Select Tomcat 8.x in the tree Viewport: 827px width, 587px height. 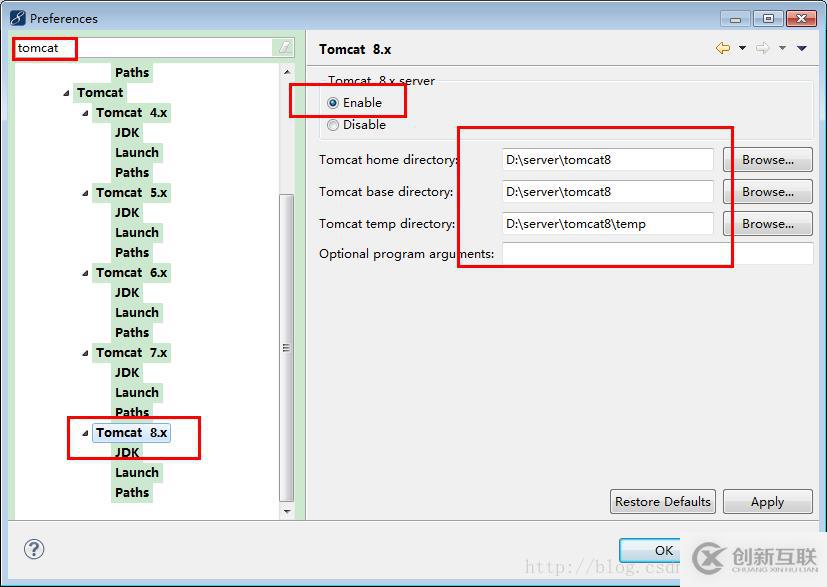[x=131, y=433]
